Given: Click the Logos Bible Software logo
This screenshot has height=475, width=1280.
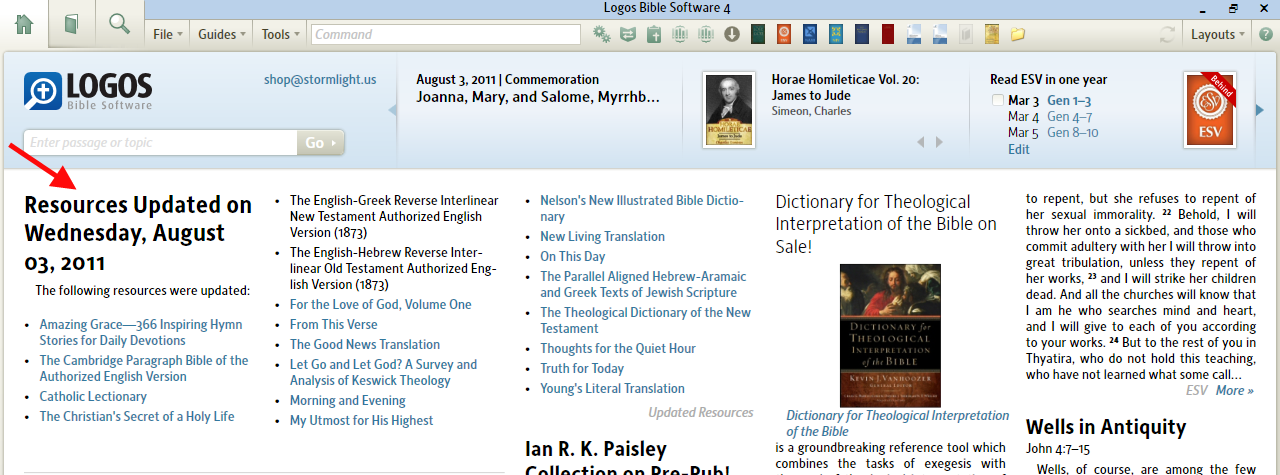Looking at the screenshot, I should click(88, 92).
